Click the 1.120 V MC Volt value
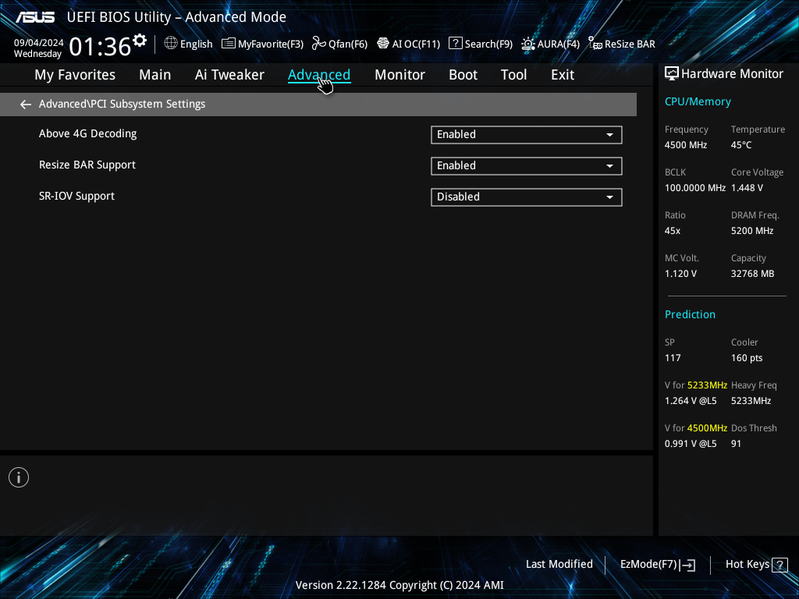This screenshot has width=799, height=599. pos(680,274)
